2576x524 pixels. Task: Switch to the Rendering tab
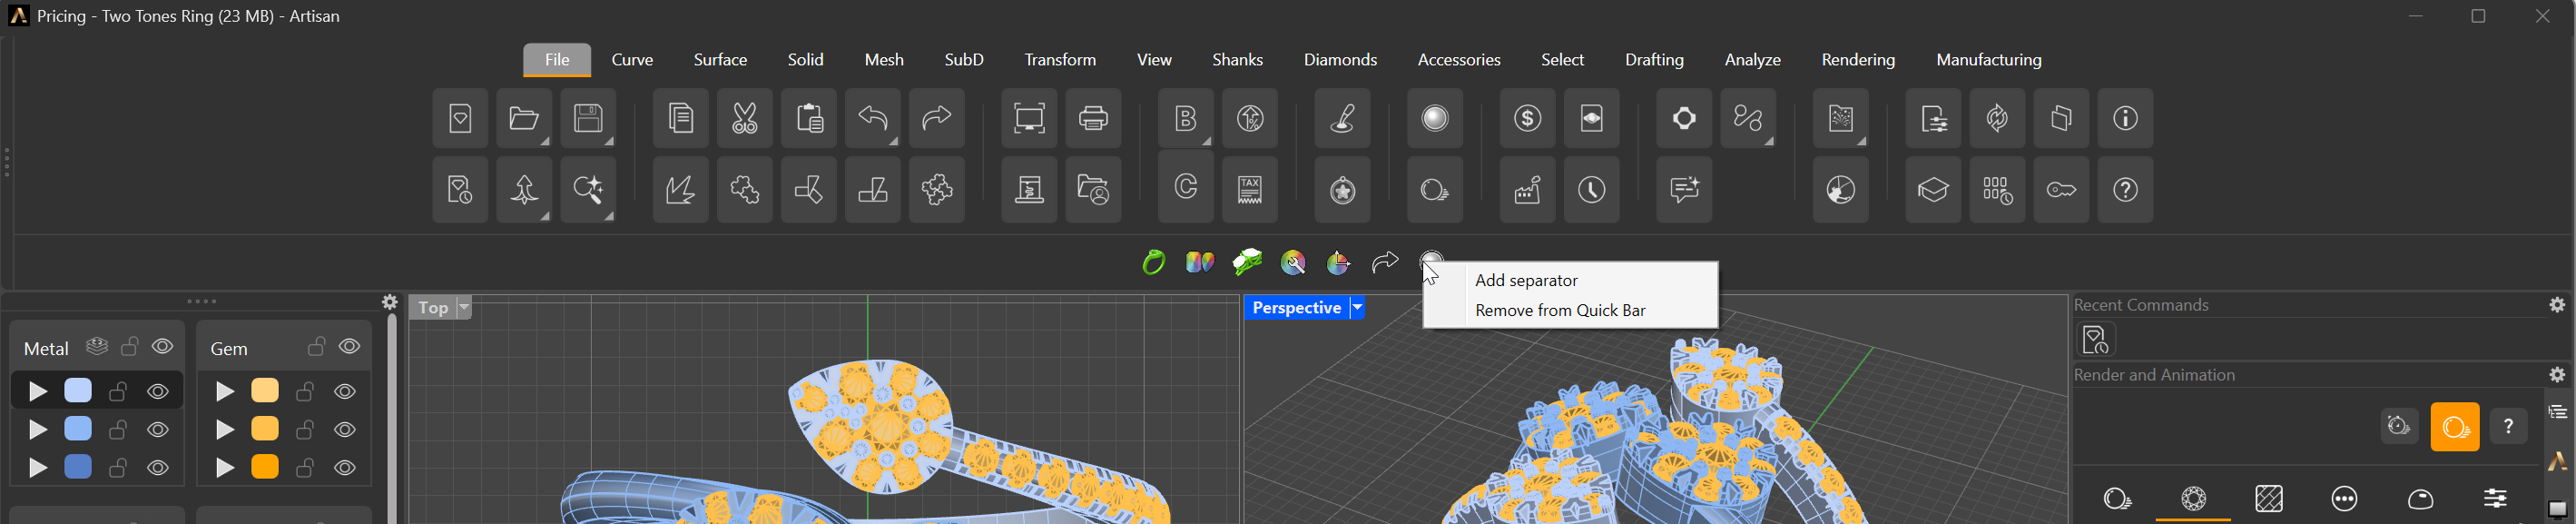point(1858,60)
